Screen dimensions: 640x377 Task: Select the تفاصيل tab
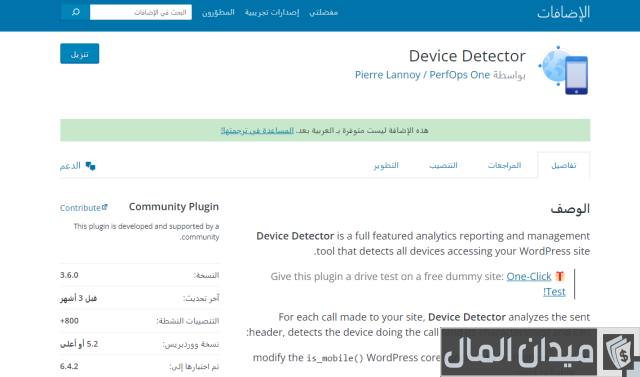click(564, 165)
